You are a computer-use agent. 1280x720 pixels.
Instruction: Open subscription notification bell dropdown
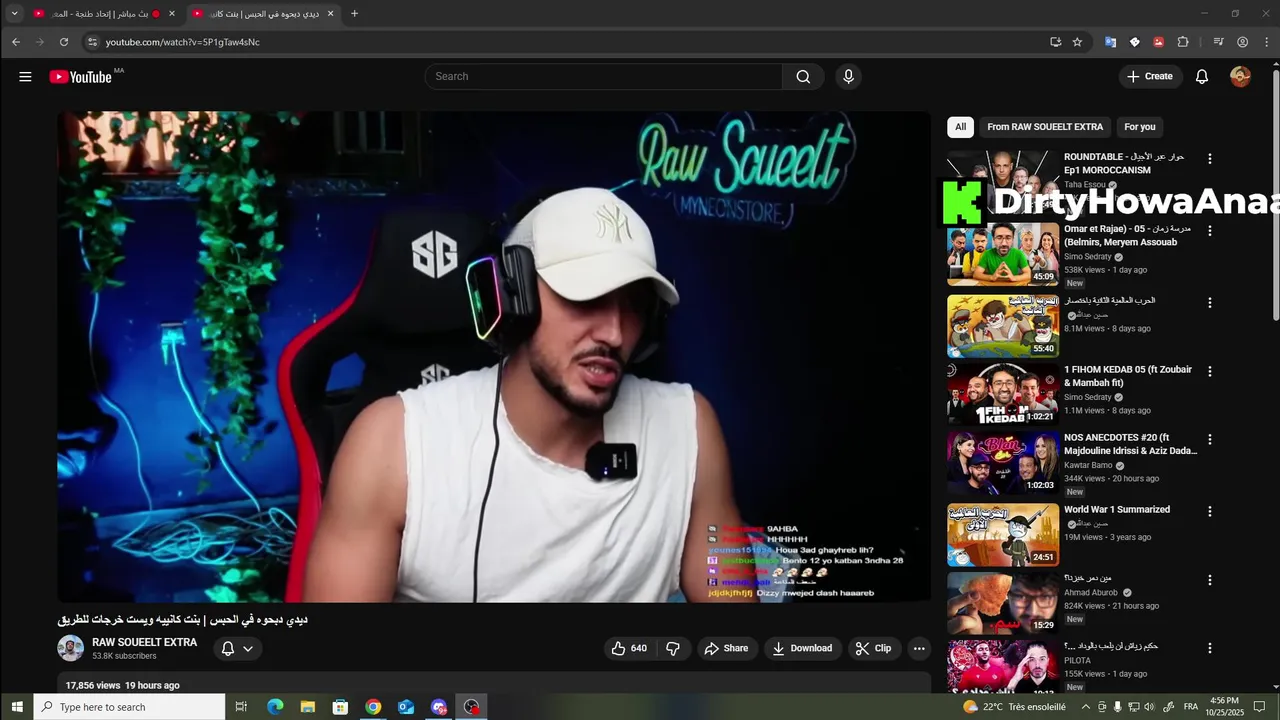(x=237, y=648)
